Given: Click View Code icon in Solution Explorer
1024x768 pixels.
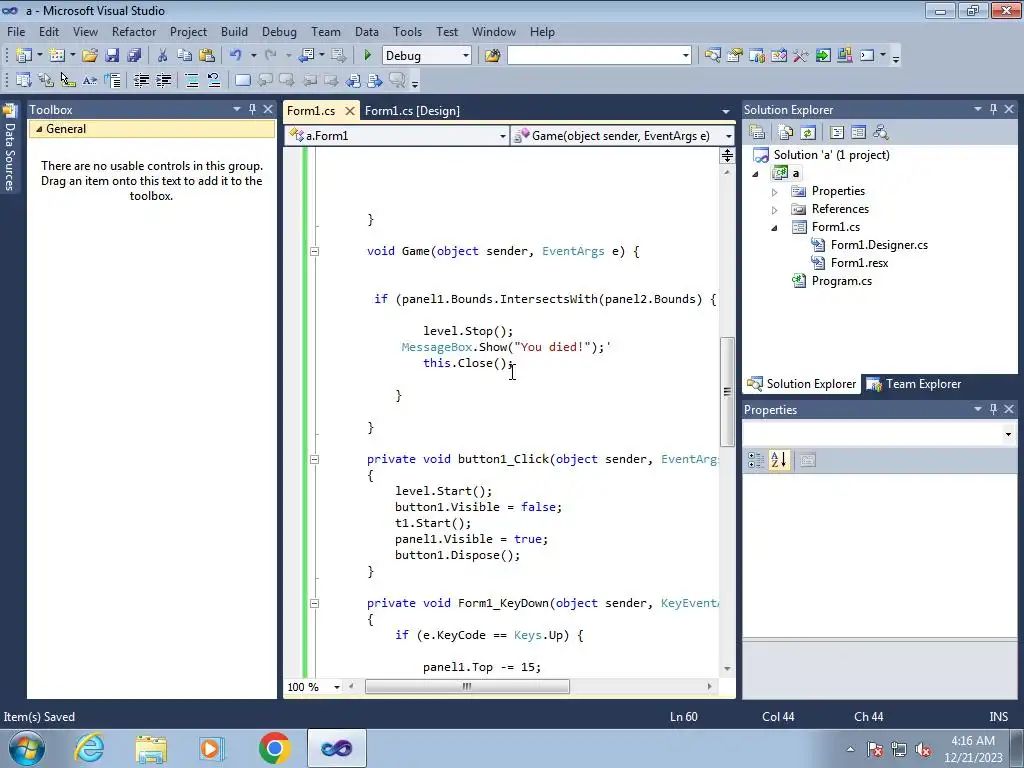Looking at the screenshot, I should coord(837,133).
